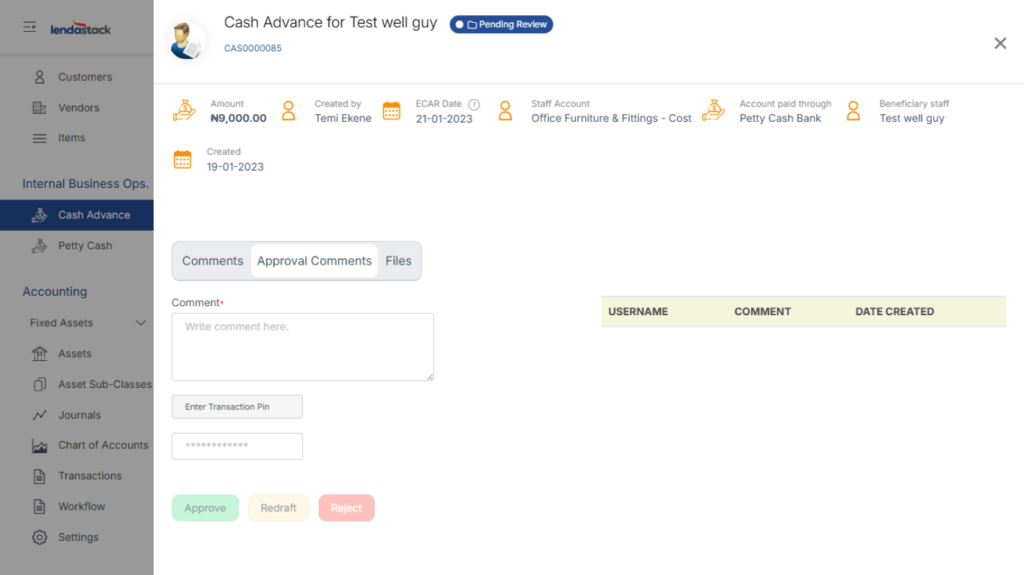The image size is (1024, 575).
Task: Open the Workflow sidebar item
Action: [81, 507]
